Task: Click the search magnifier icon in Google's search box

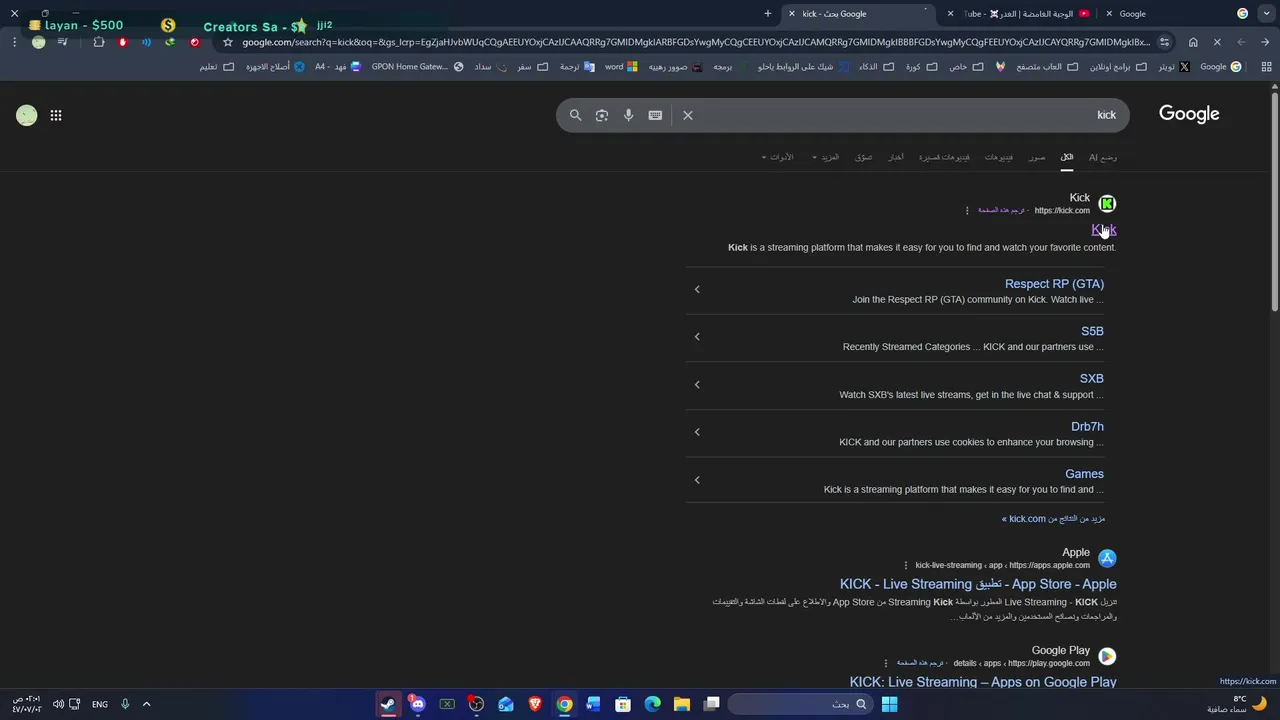Action: coord(575,115)
